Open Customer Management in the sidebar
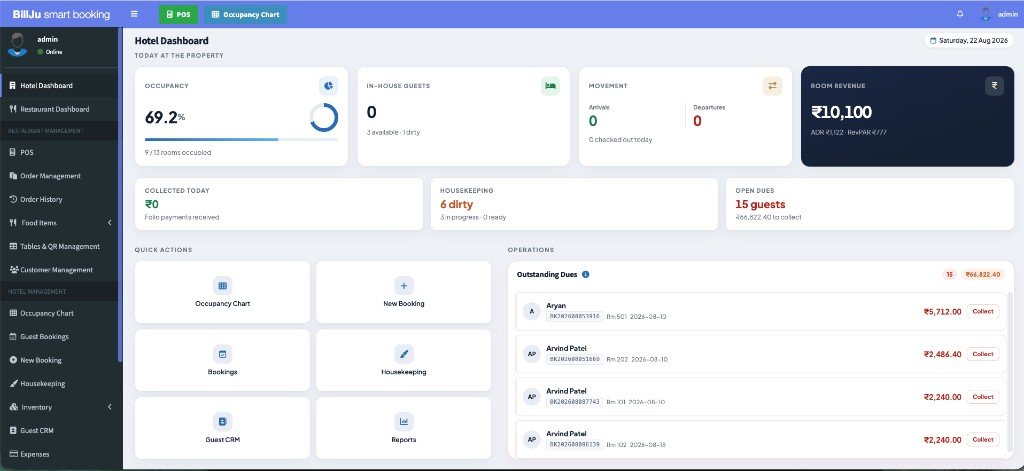Image resolution: width=1024 pixels, height=471 pixels. pyautogui.click(x=60, y=270)
